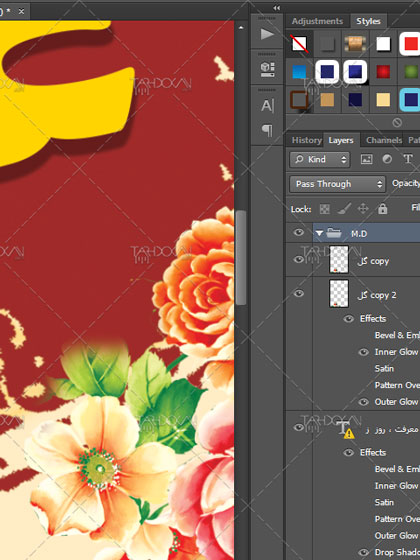The height and width of the screenshot is (560, 420).
Task: Open the Actions panel play icon
Action: click(x=267, y=35)
